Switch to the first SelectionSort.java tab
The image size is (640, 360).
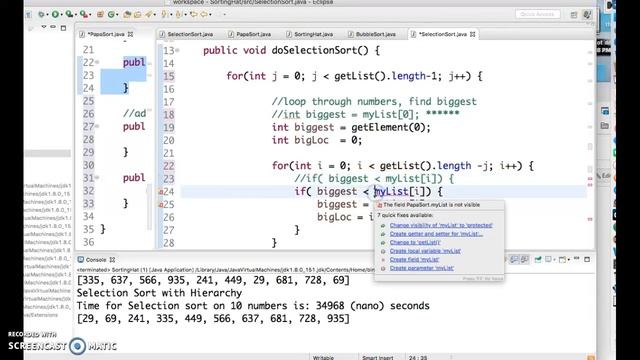coord(187,34)
